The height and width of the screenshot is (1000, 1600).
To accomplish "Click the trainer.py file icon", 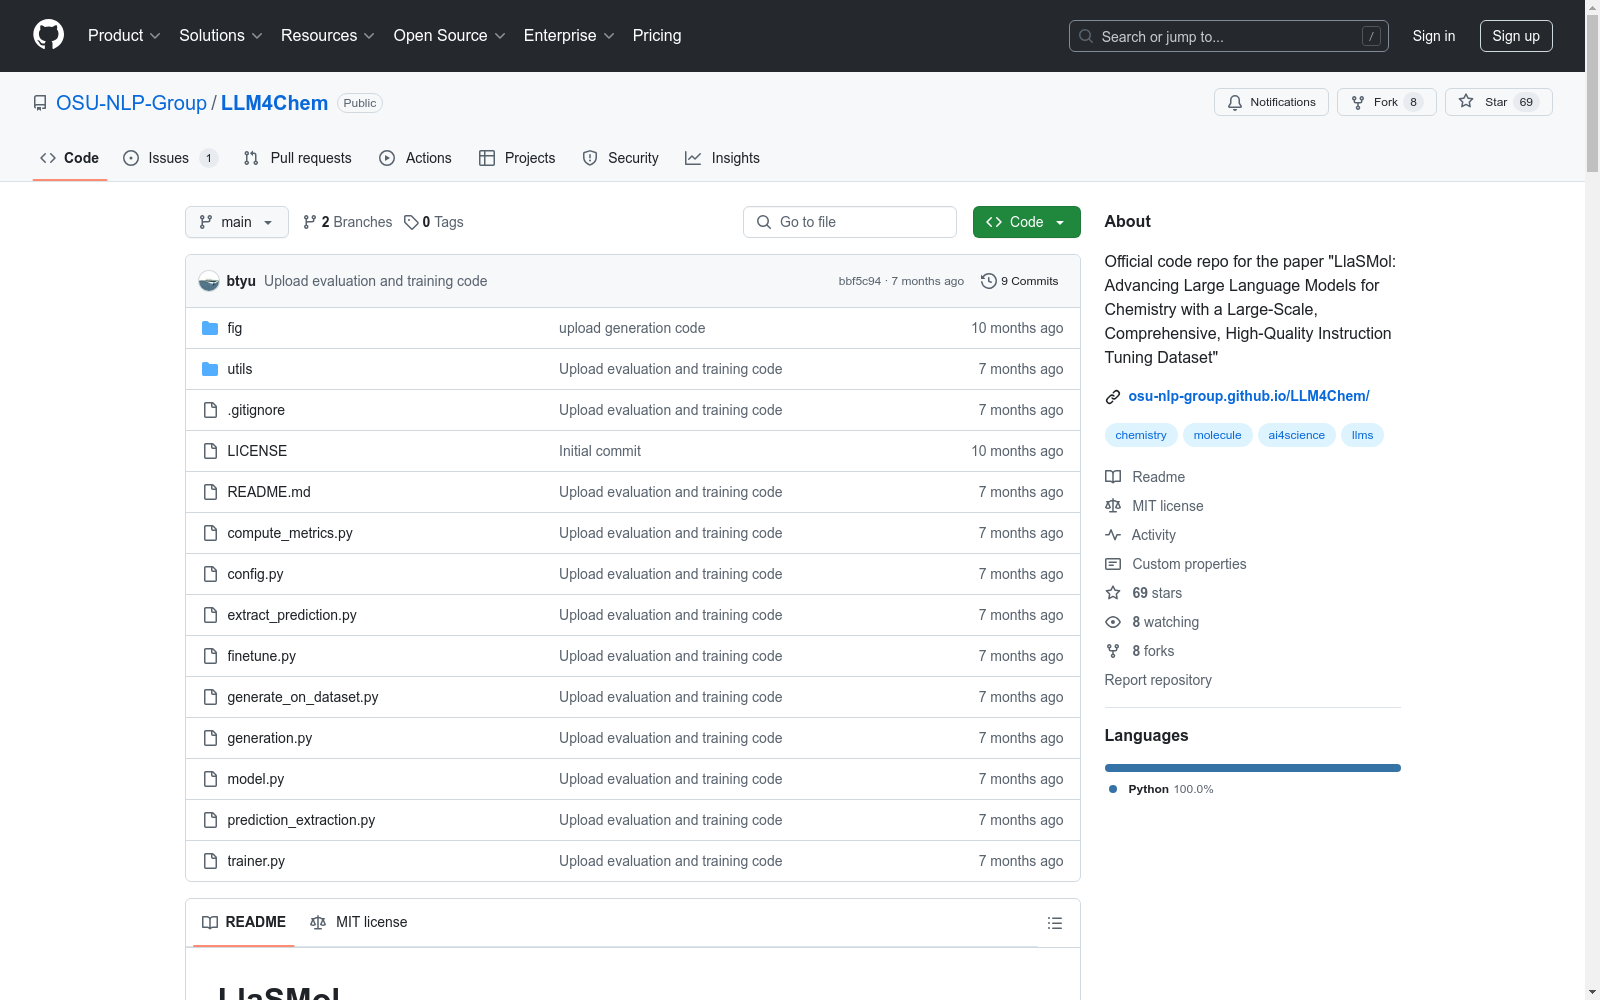I will click(x=210, y=861).
